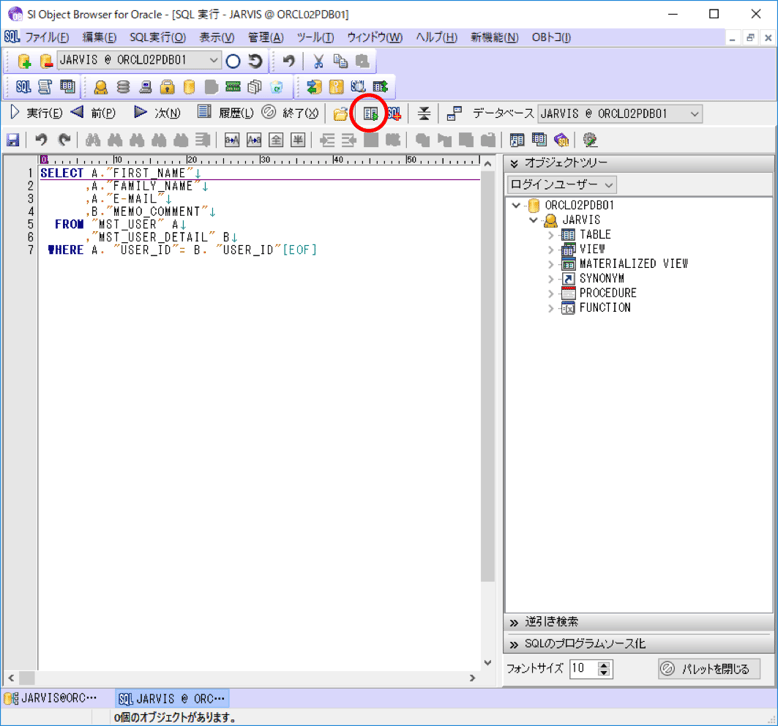The width and height of the screenshot is (778, 726).
Task: Click the new connection database icon
Action: tap(24, 61)
